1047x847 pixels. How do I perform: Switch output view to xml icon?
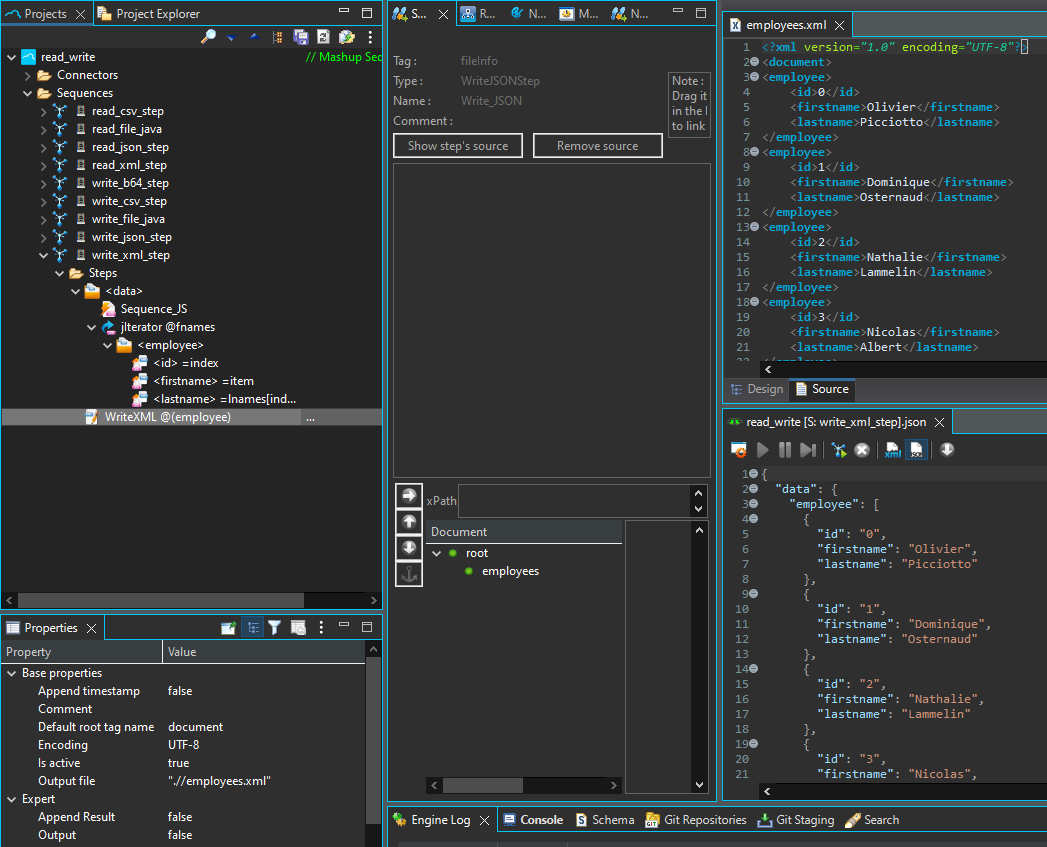891,450
